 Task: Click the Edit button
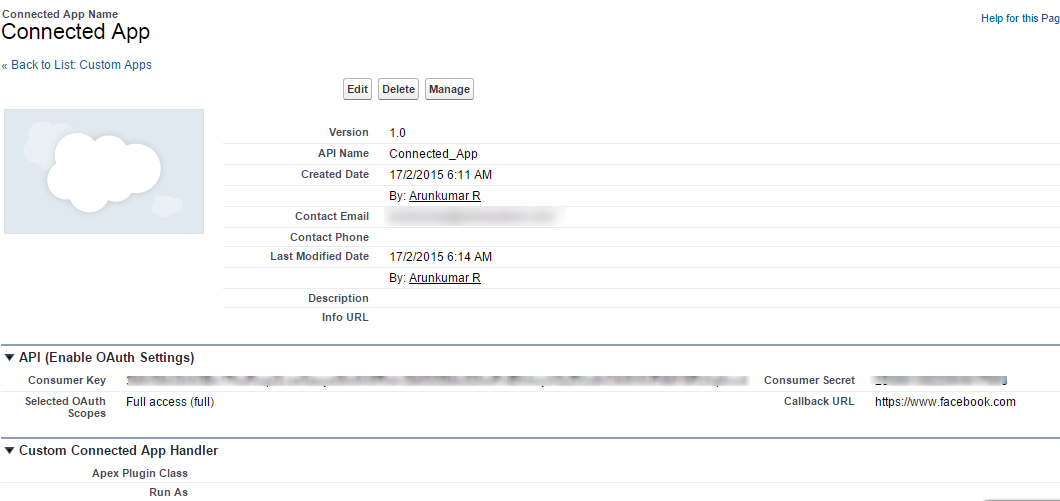pos(358,89)
